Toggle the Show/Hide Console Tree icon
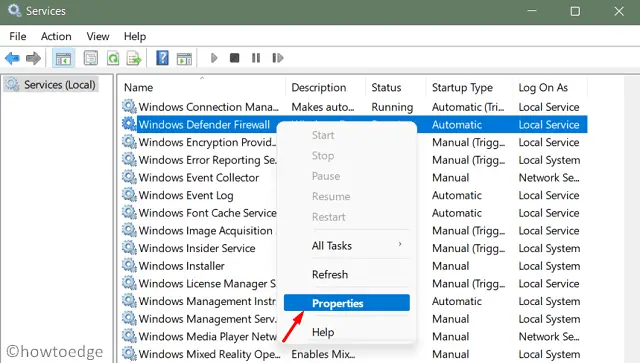This screenshot has width=640, height=363. click(x=63, y=58)
